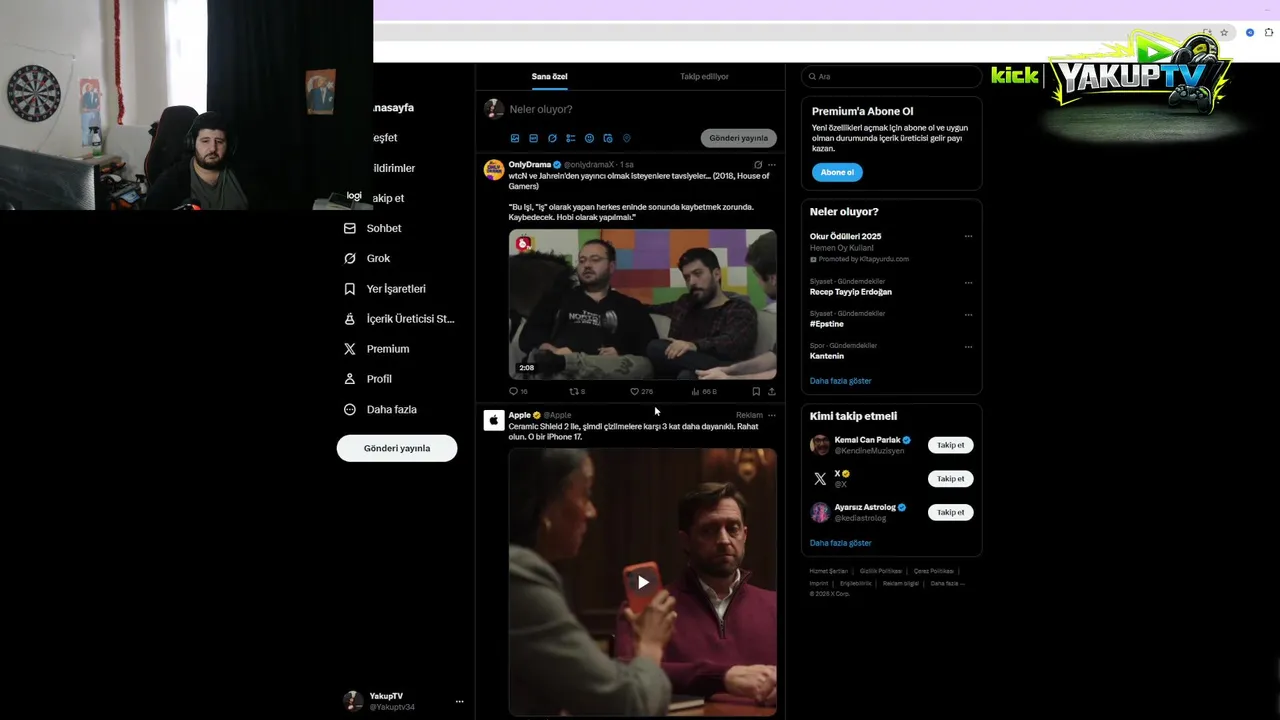Screen dimensions: 1280x720
Task: Open options for Recep Tayyip Erdoğan trend
Action: tap(968, 282)
